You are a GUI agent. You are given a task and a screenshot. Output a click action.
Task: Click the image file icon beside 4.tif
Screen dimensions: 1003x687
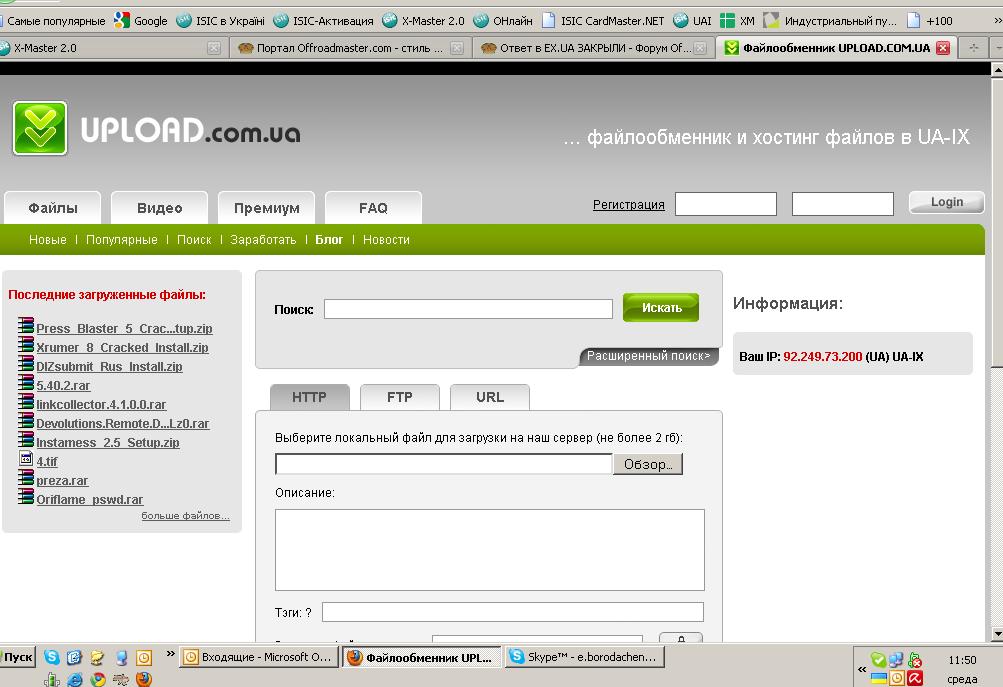click(27, 461)
